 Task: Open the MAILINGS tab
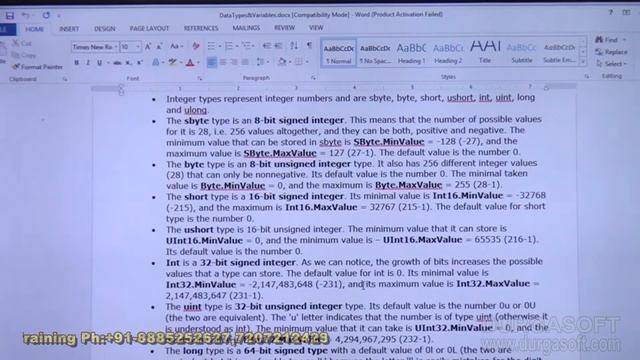pyautogui.click(x=246, y=28)
